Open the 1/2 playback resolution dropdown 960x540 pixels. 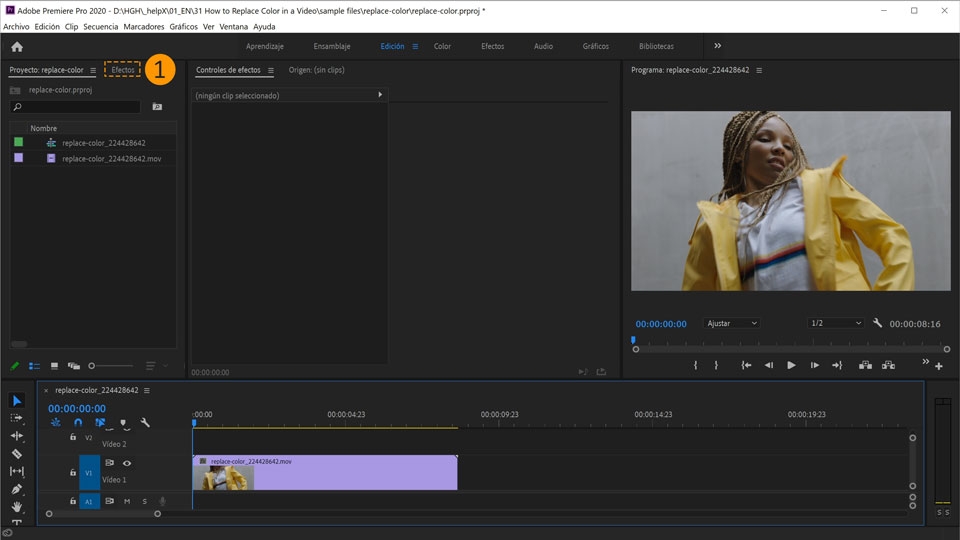pos(835,324)
